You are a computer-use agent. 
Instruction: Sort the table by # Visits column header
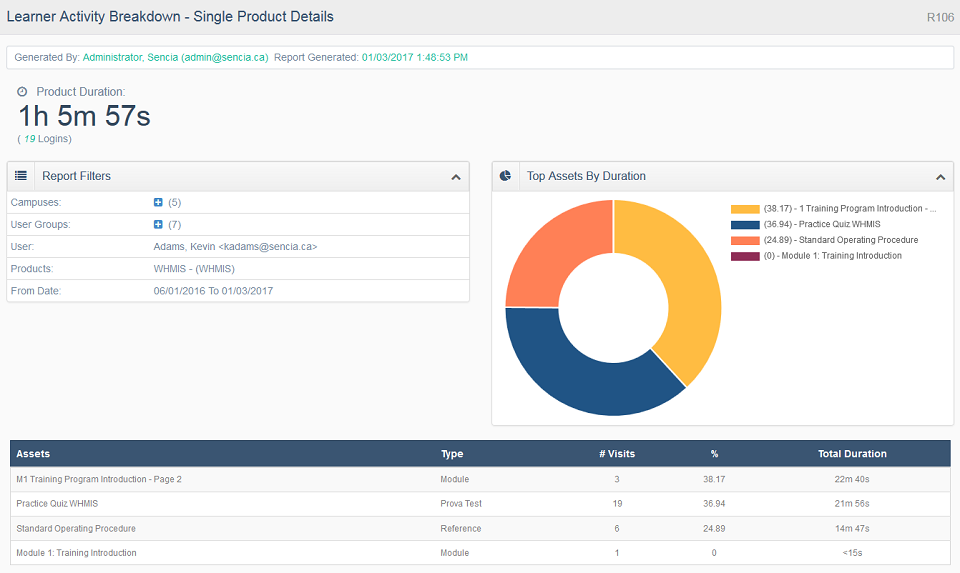pyautogui.click(x=617, y=454)
